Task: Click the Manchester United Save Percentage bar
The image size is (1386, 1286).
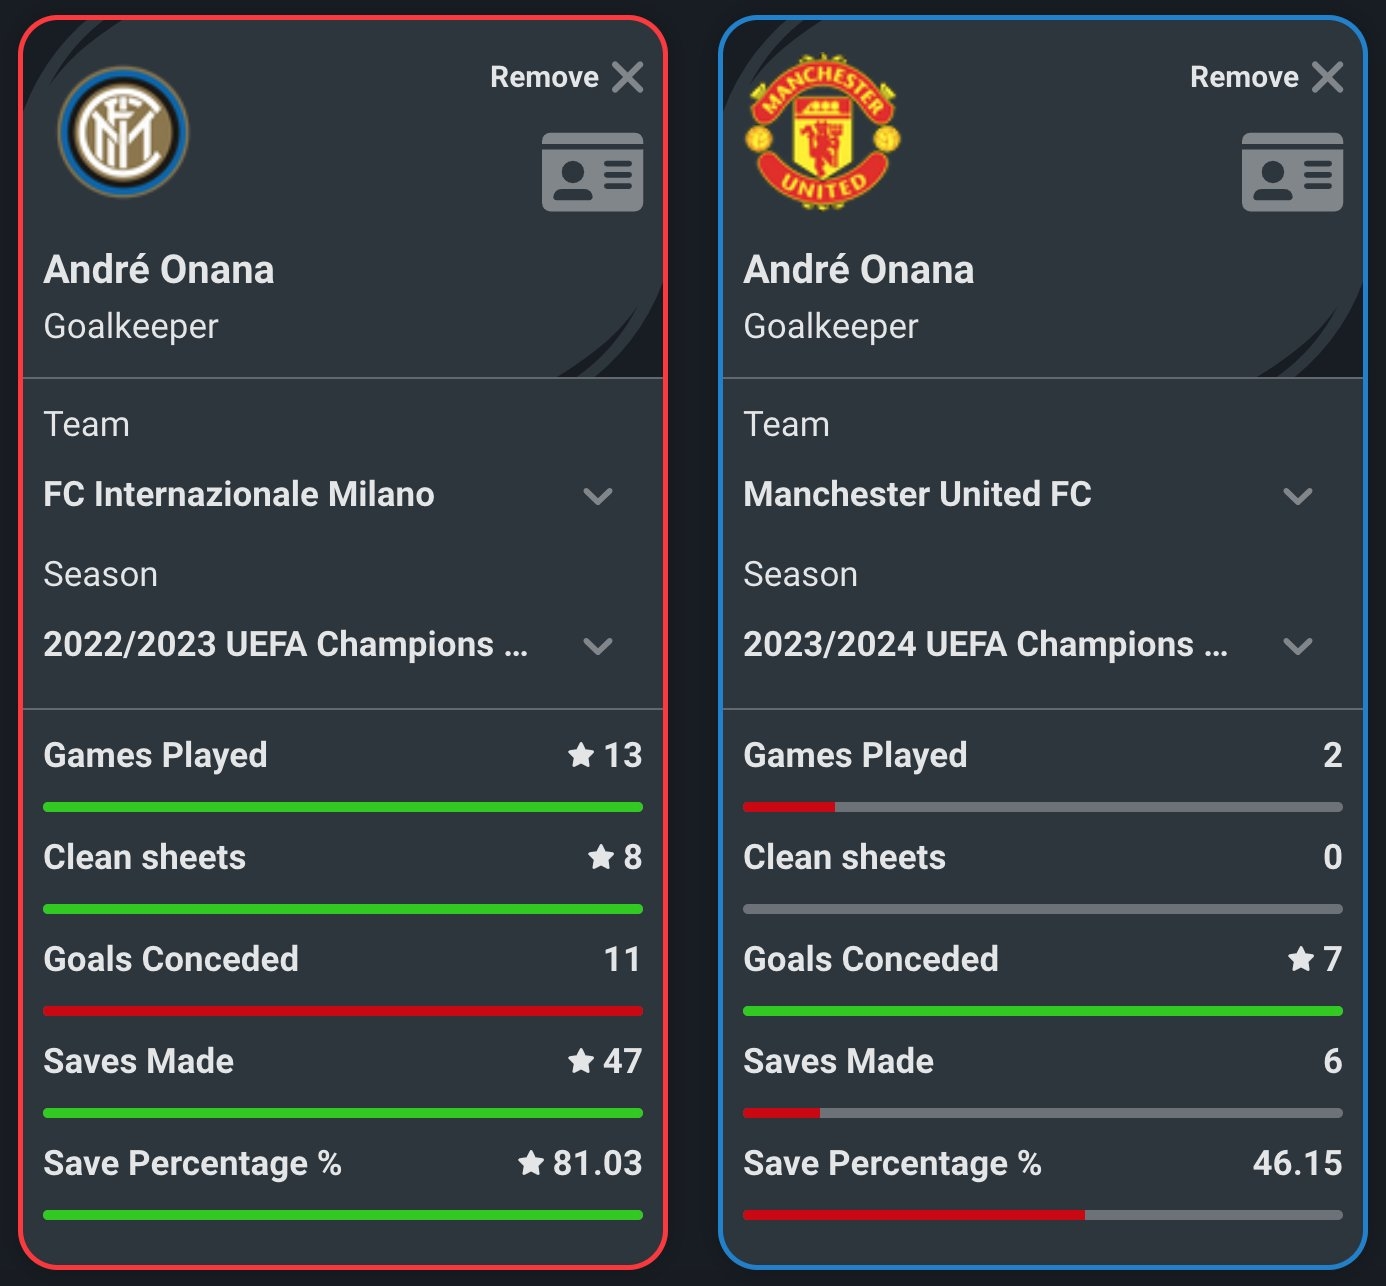Action: (1043, 1215)
